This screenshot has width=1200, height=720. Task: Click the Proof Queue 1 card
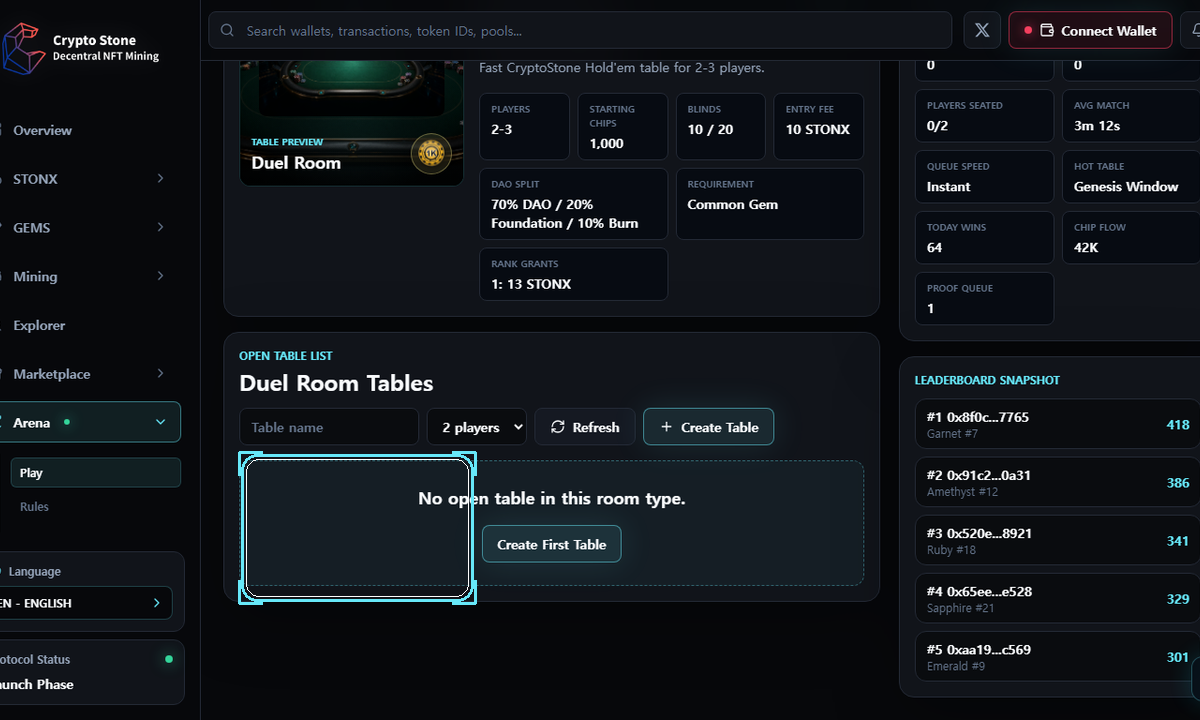[984, 299]
